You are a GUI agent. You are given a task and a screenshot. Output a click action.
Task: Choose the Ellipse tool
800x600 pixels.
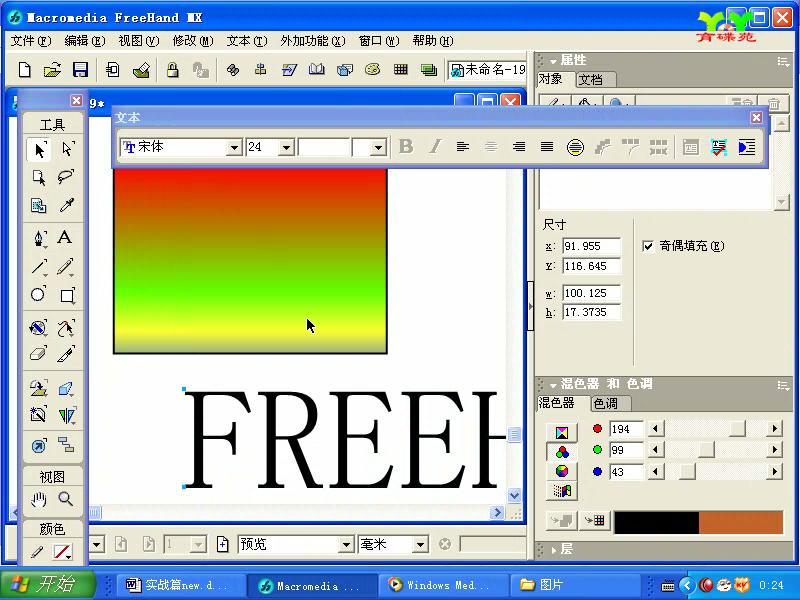pyautogui.click(x=38, y=294)
